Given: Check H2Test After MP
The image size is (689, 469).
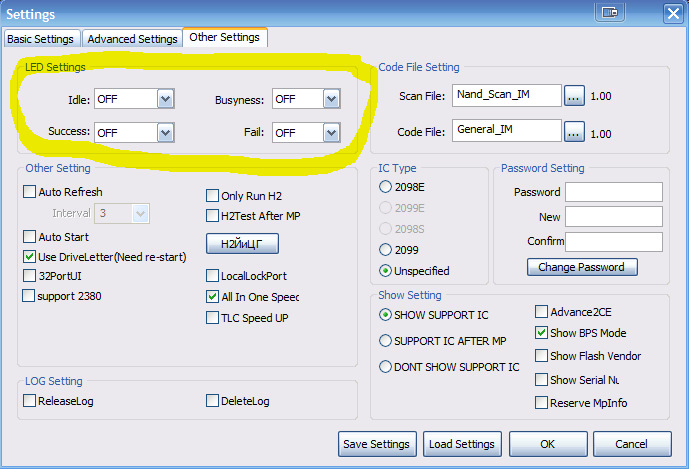Looking at the screenshot, I should click(x=213, y=216).
